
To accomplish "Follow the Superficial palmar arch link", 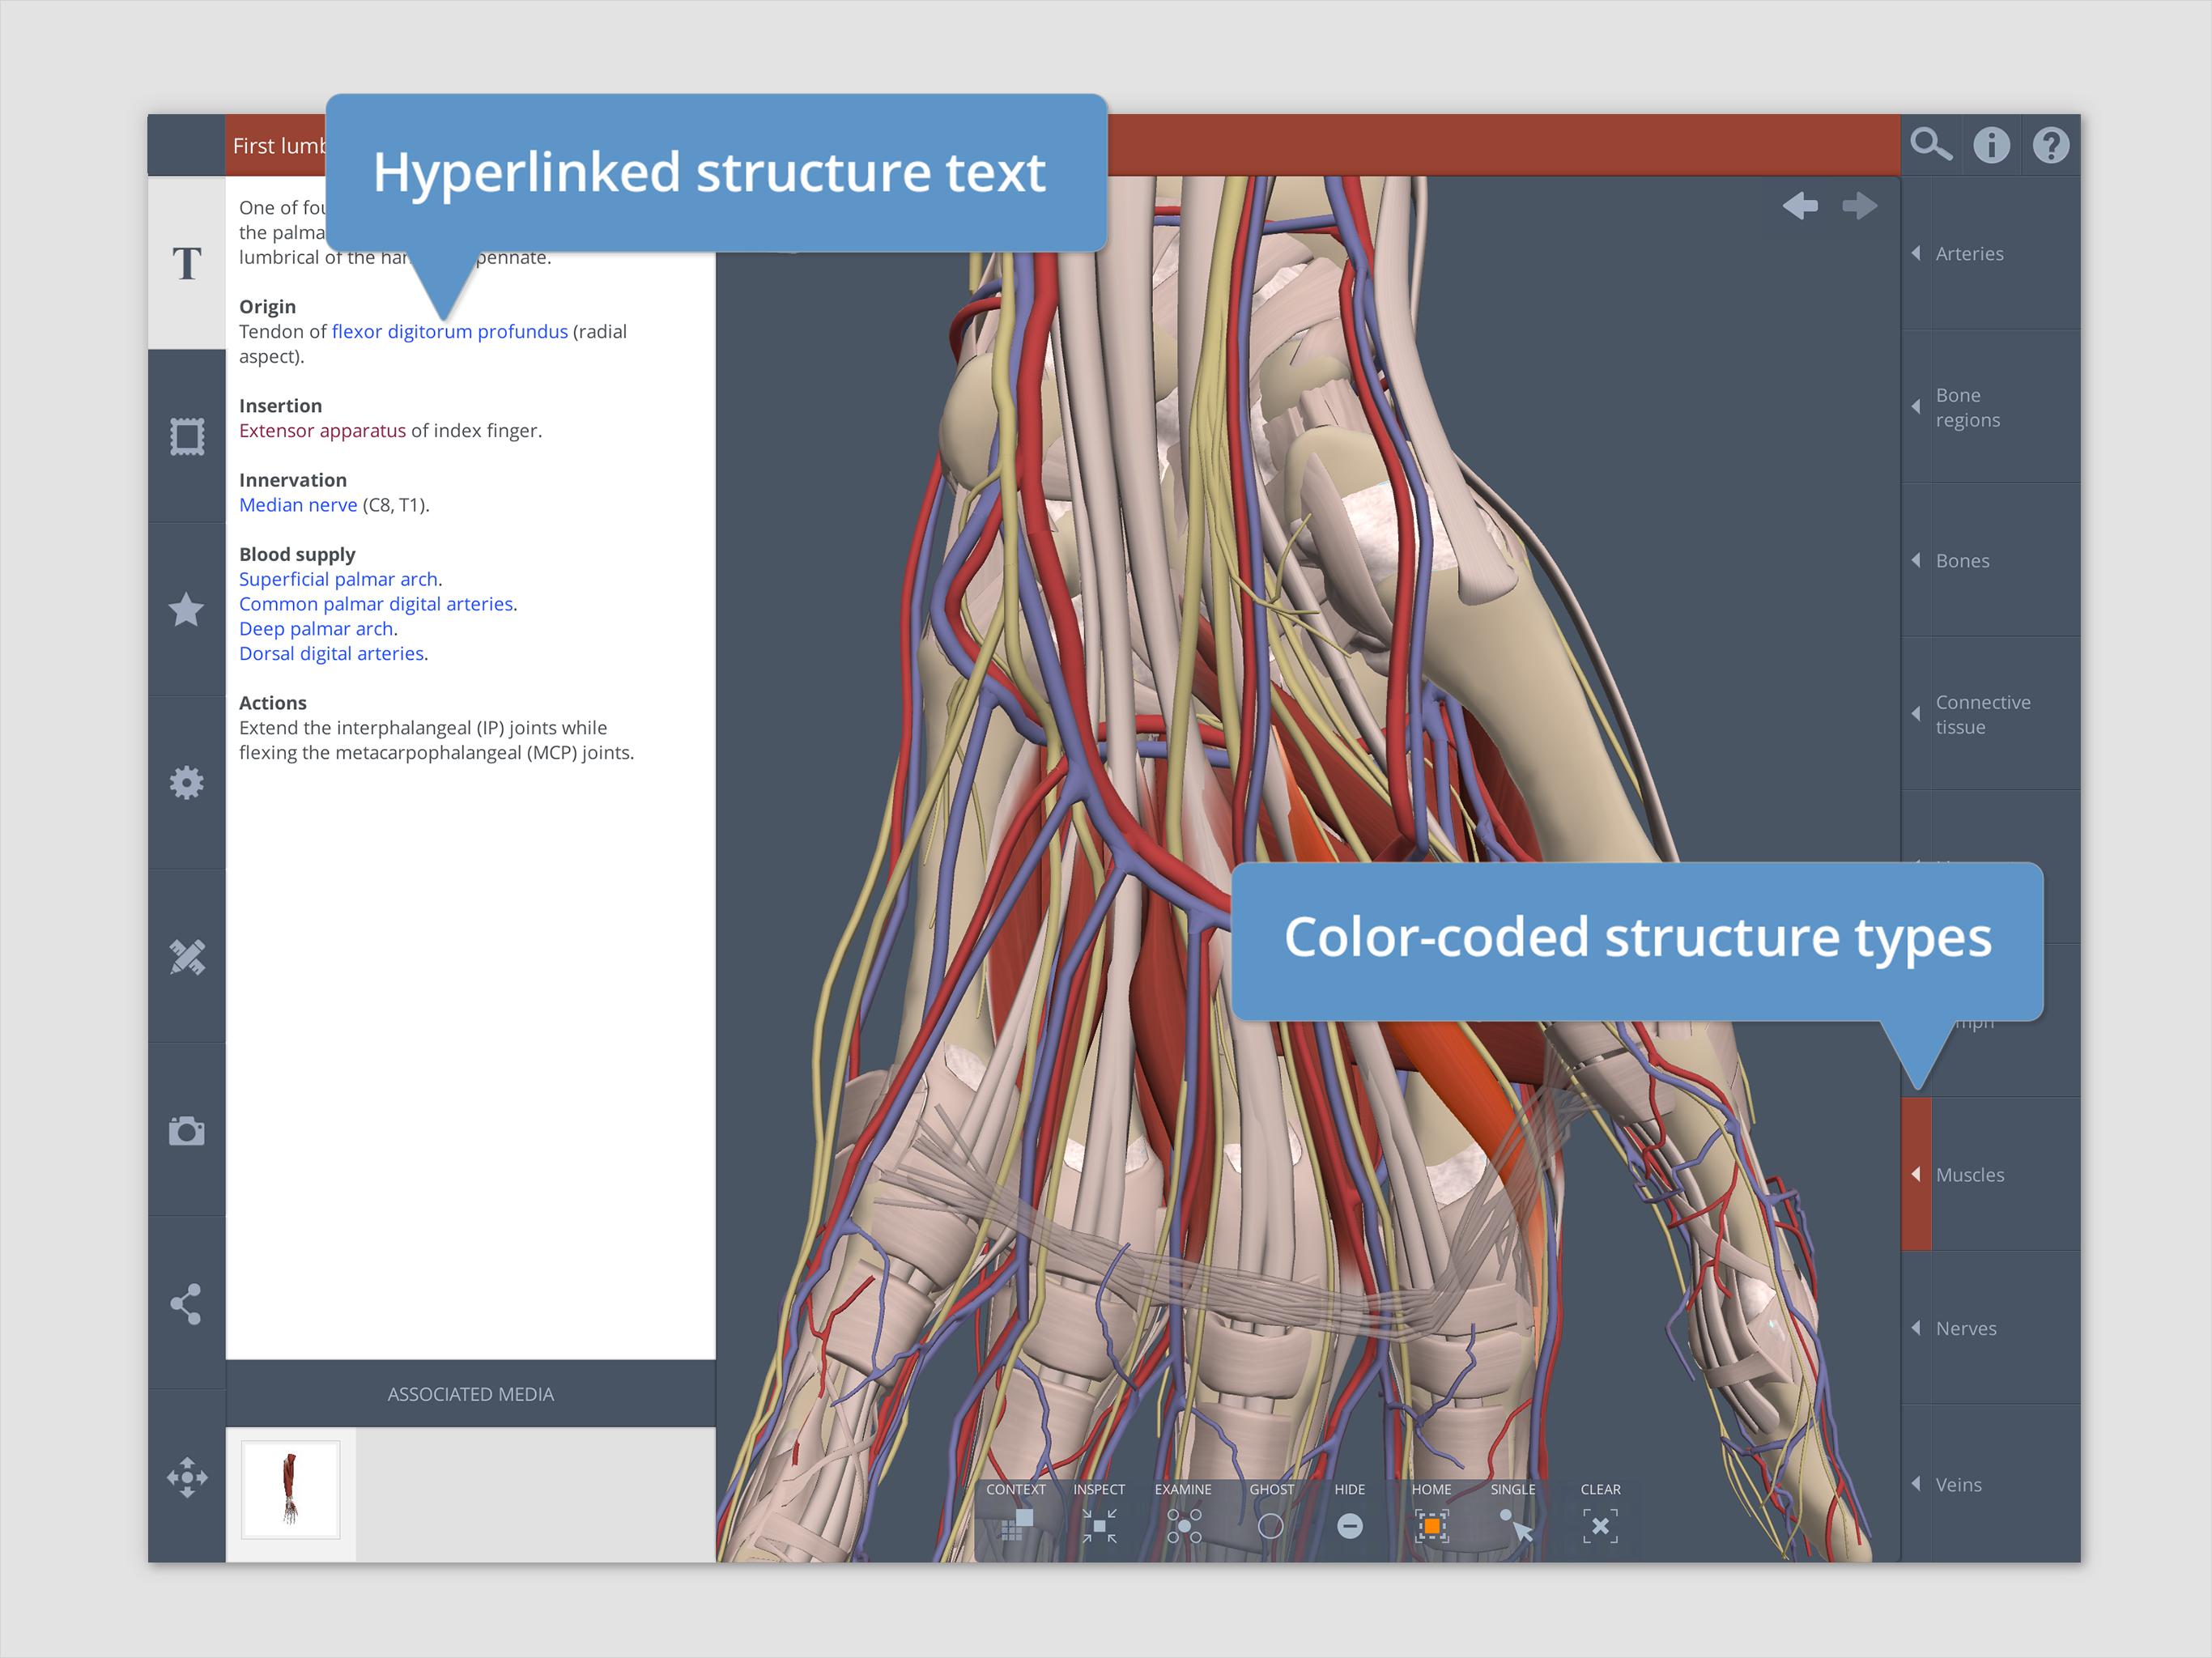I will click(x=338, y=580).
